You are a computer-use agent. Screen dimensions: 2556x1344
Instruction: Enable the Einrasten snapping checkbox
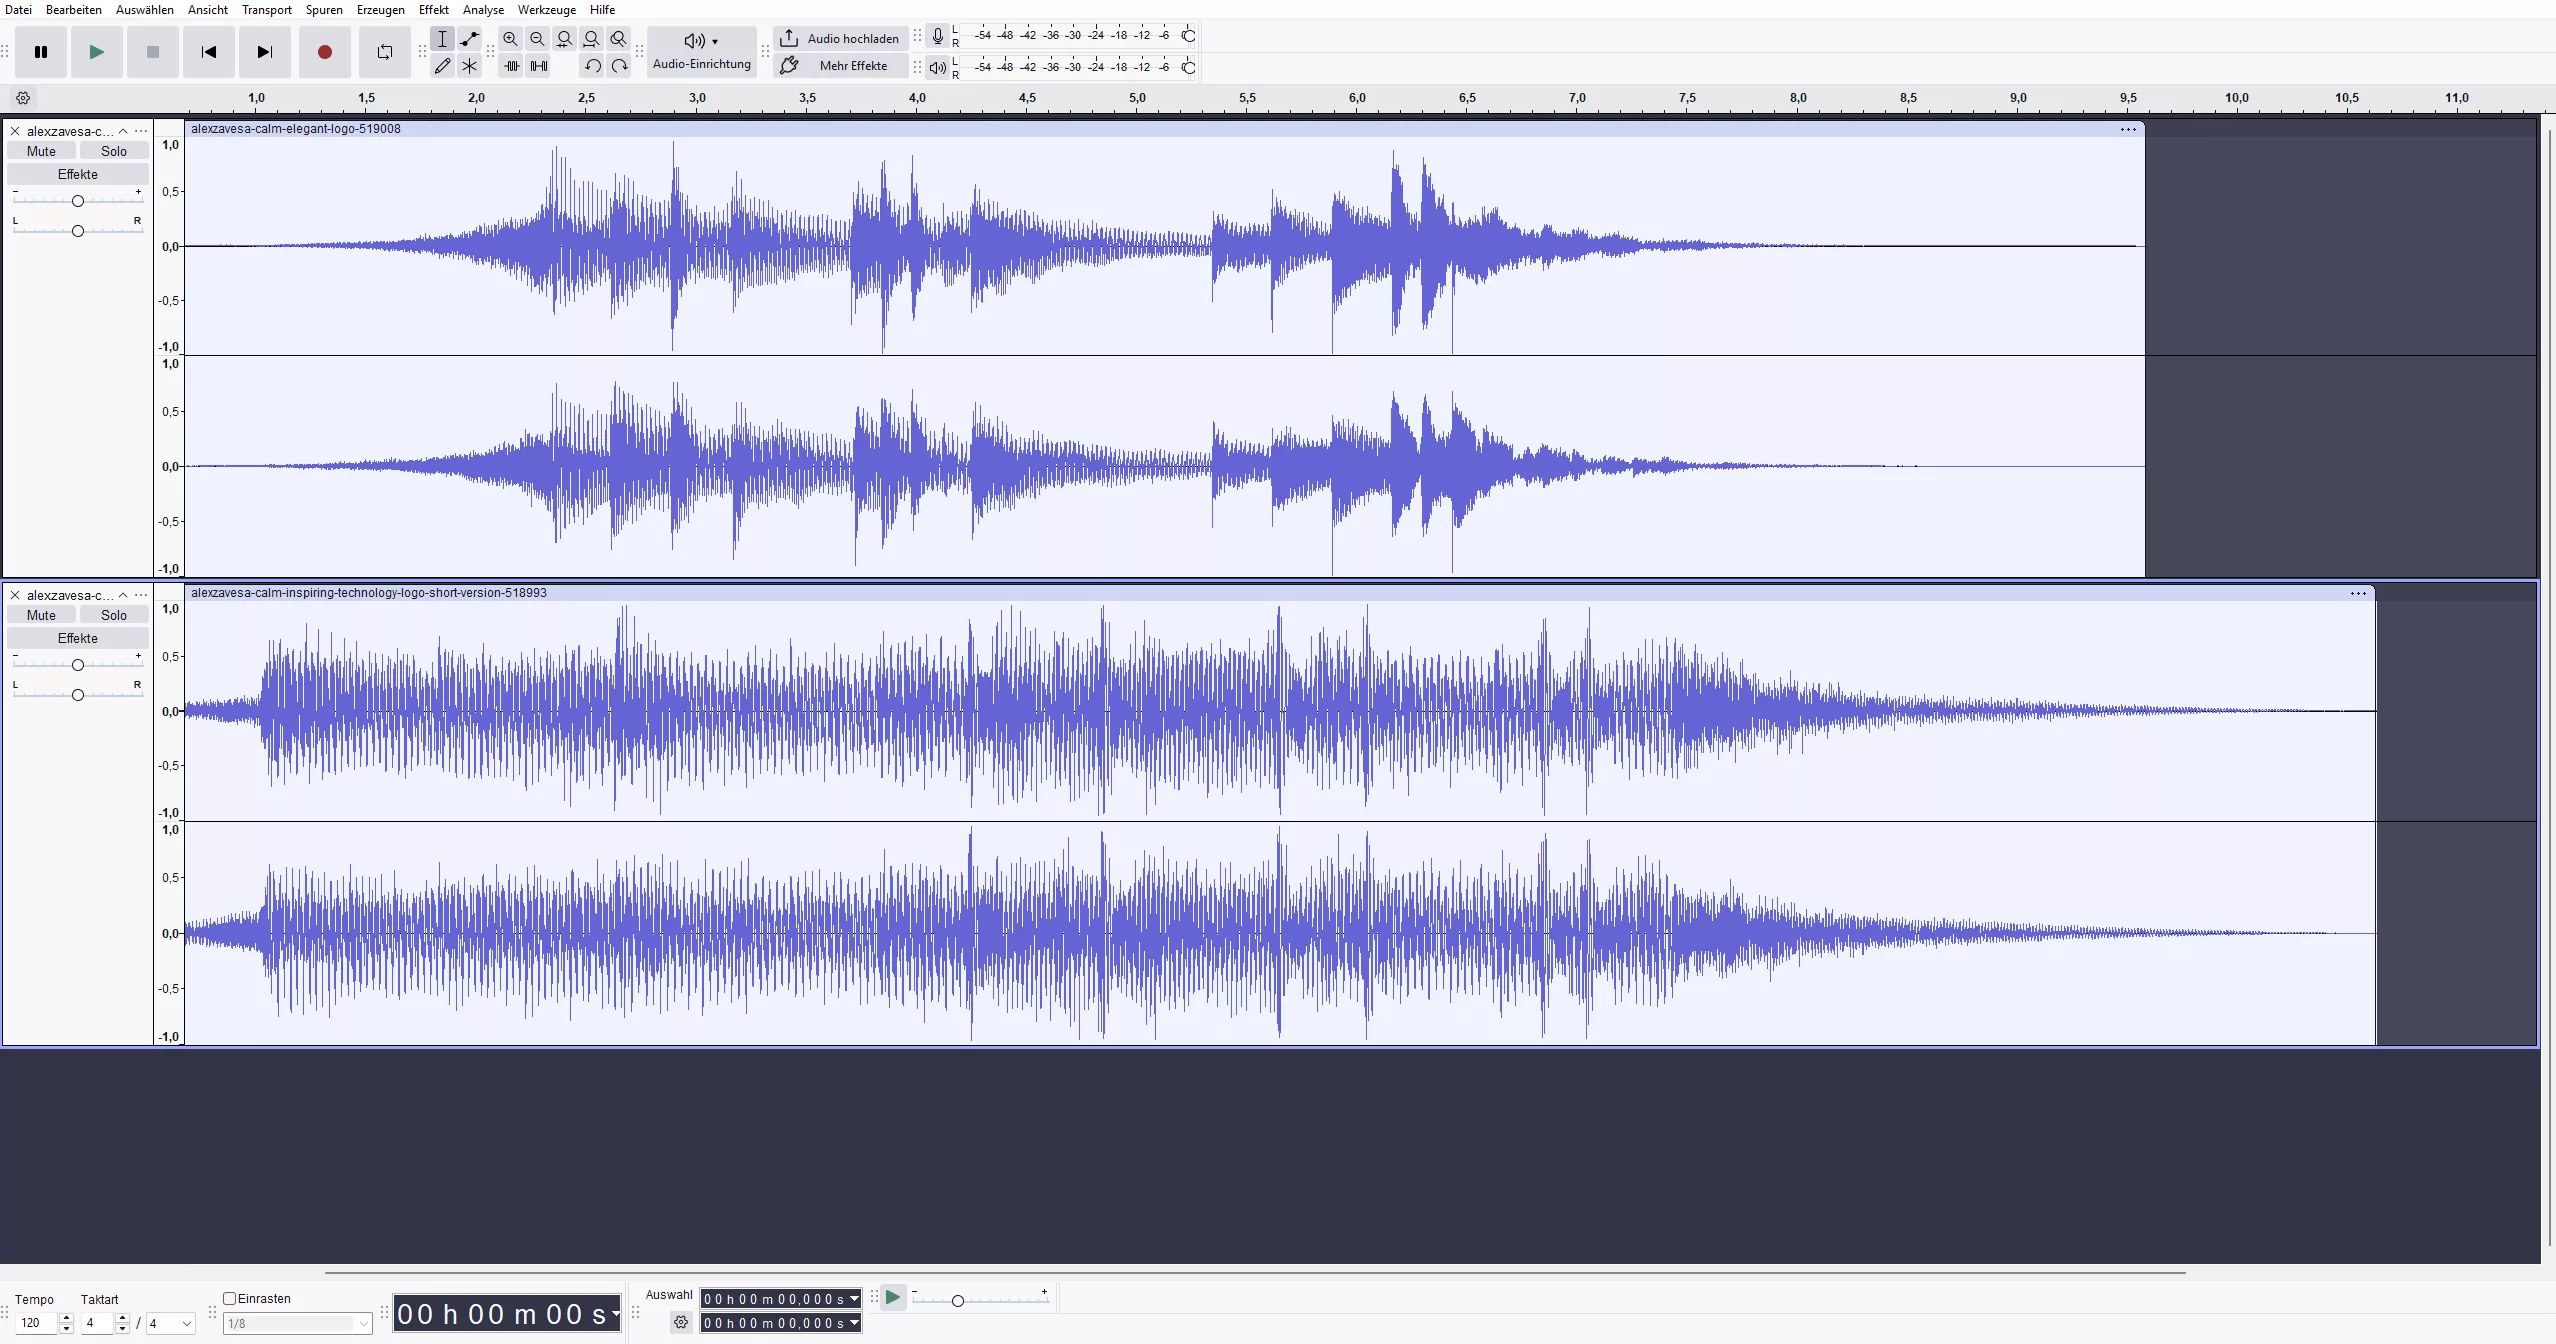(x=229, y=1298)
